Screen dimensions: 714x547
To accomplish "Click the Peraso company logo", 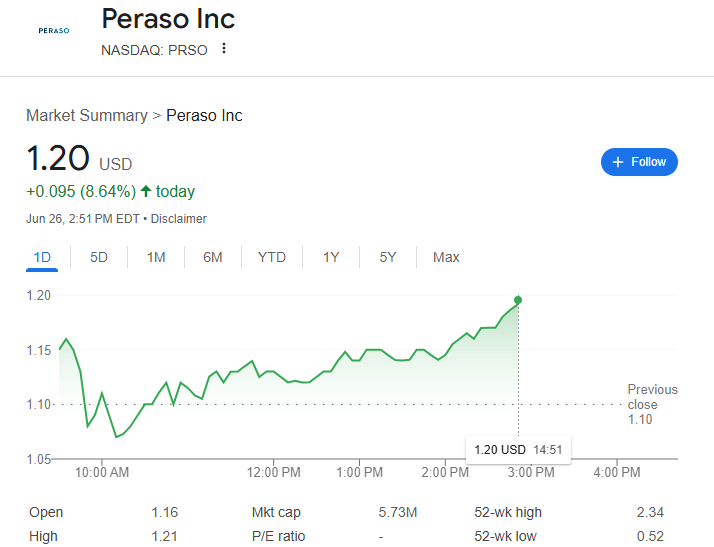I will tap(54, 31).
